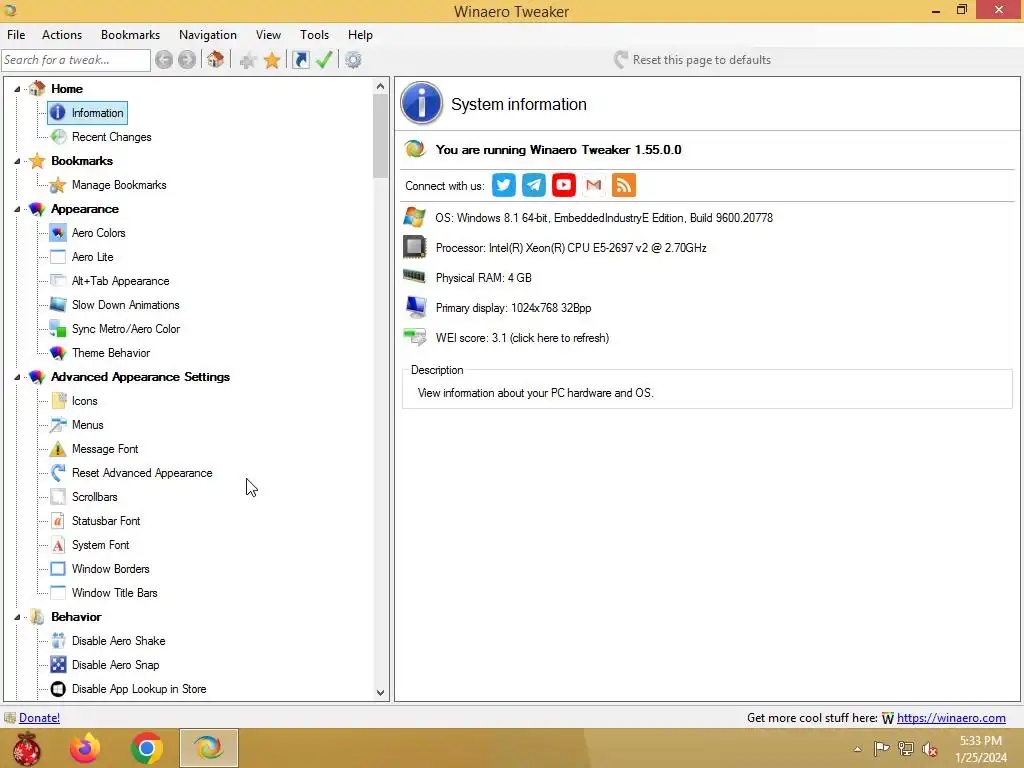Viewport: 1024px width, 768px height.
Task: Open the Navigation menu
Action: [208, 35]
